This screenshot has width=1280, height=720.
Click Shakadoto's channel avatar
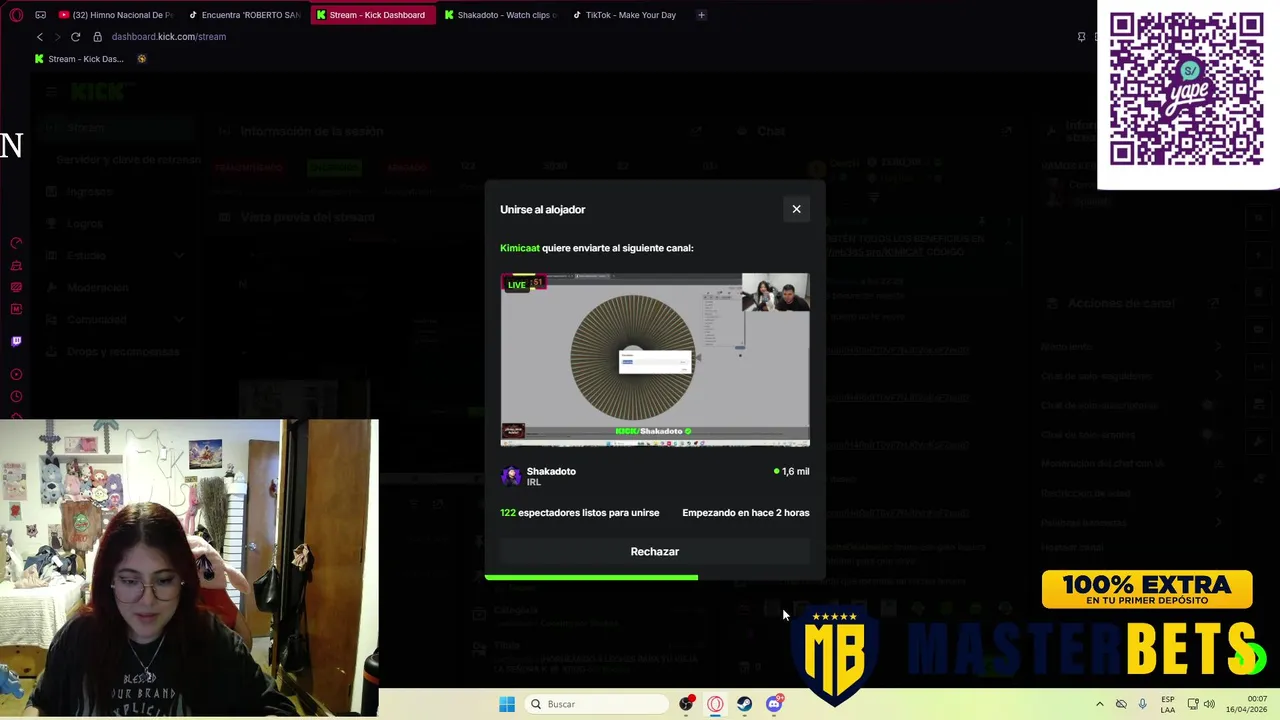[511, 476]
